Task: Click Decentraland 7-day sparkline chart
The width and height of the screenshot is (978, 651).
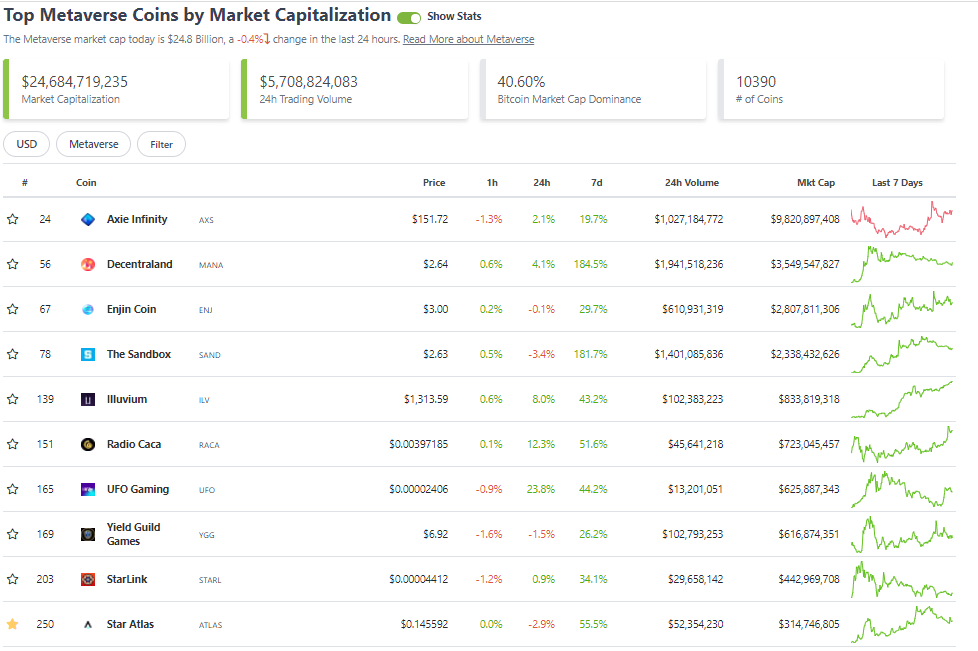Action: tap(902, 264)
